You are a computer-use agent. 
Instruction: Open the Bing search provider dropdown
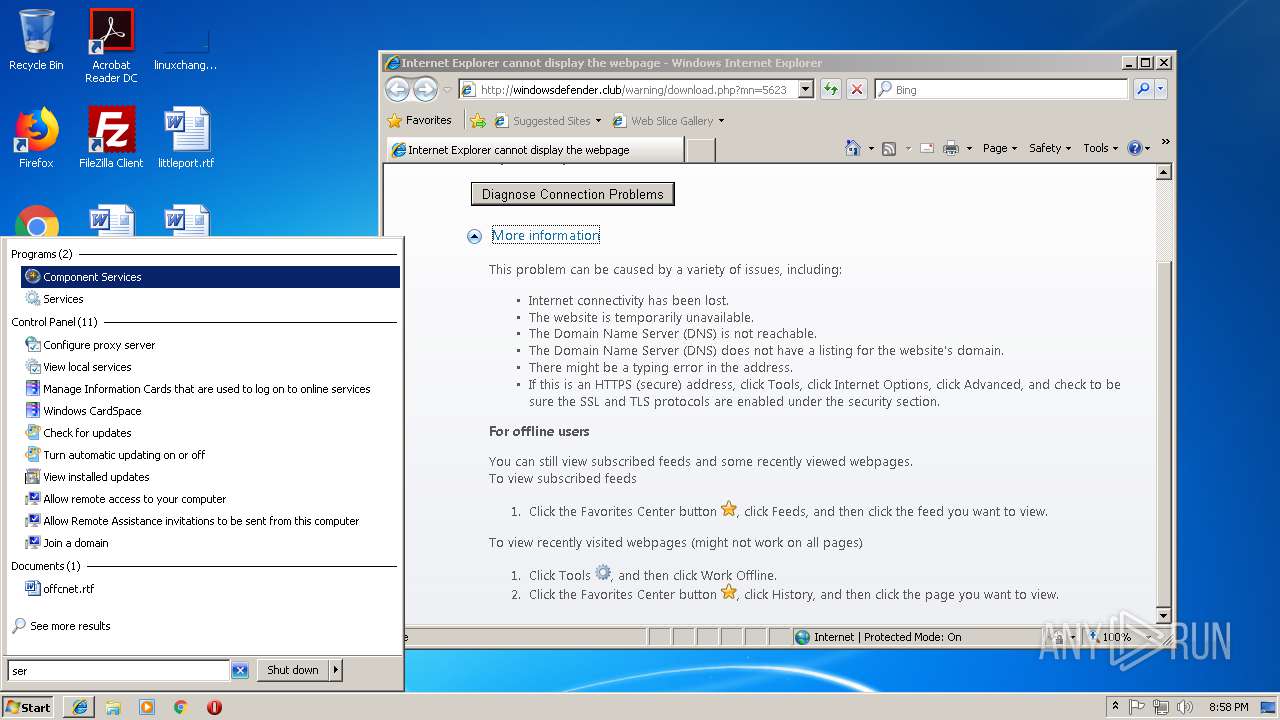pyautogui.click(x=1161, y=89)
